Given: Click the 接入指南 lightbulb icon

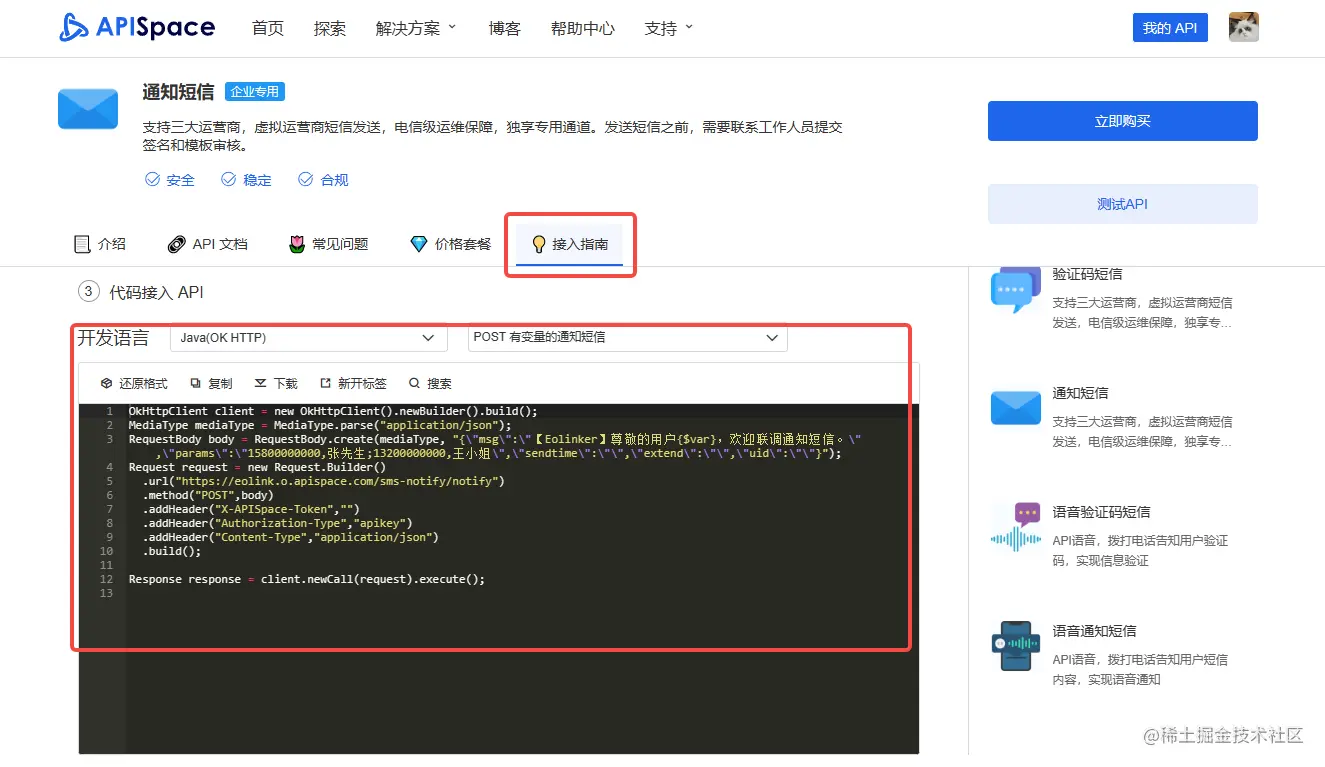Looking at the screenshot, I should pos(539,244).
